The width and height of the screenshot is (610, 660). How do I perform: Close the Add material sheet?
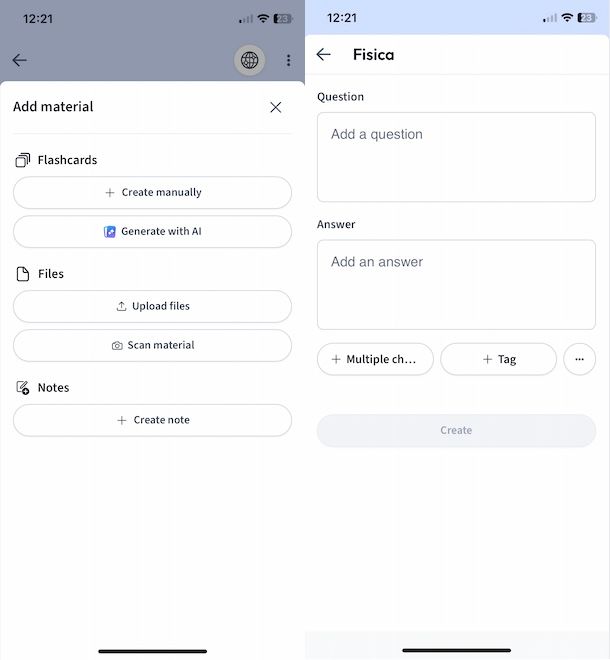(x=276, y=107)
